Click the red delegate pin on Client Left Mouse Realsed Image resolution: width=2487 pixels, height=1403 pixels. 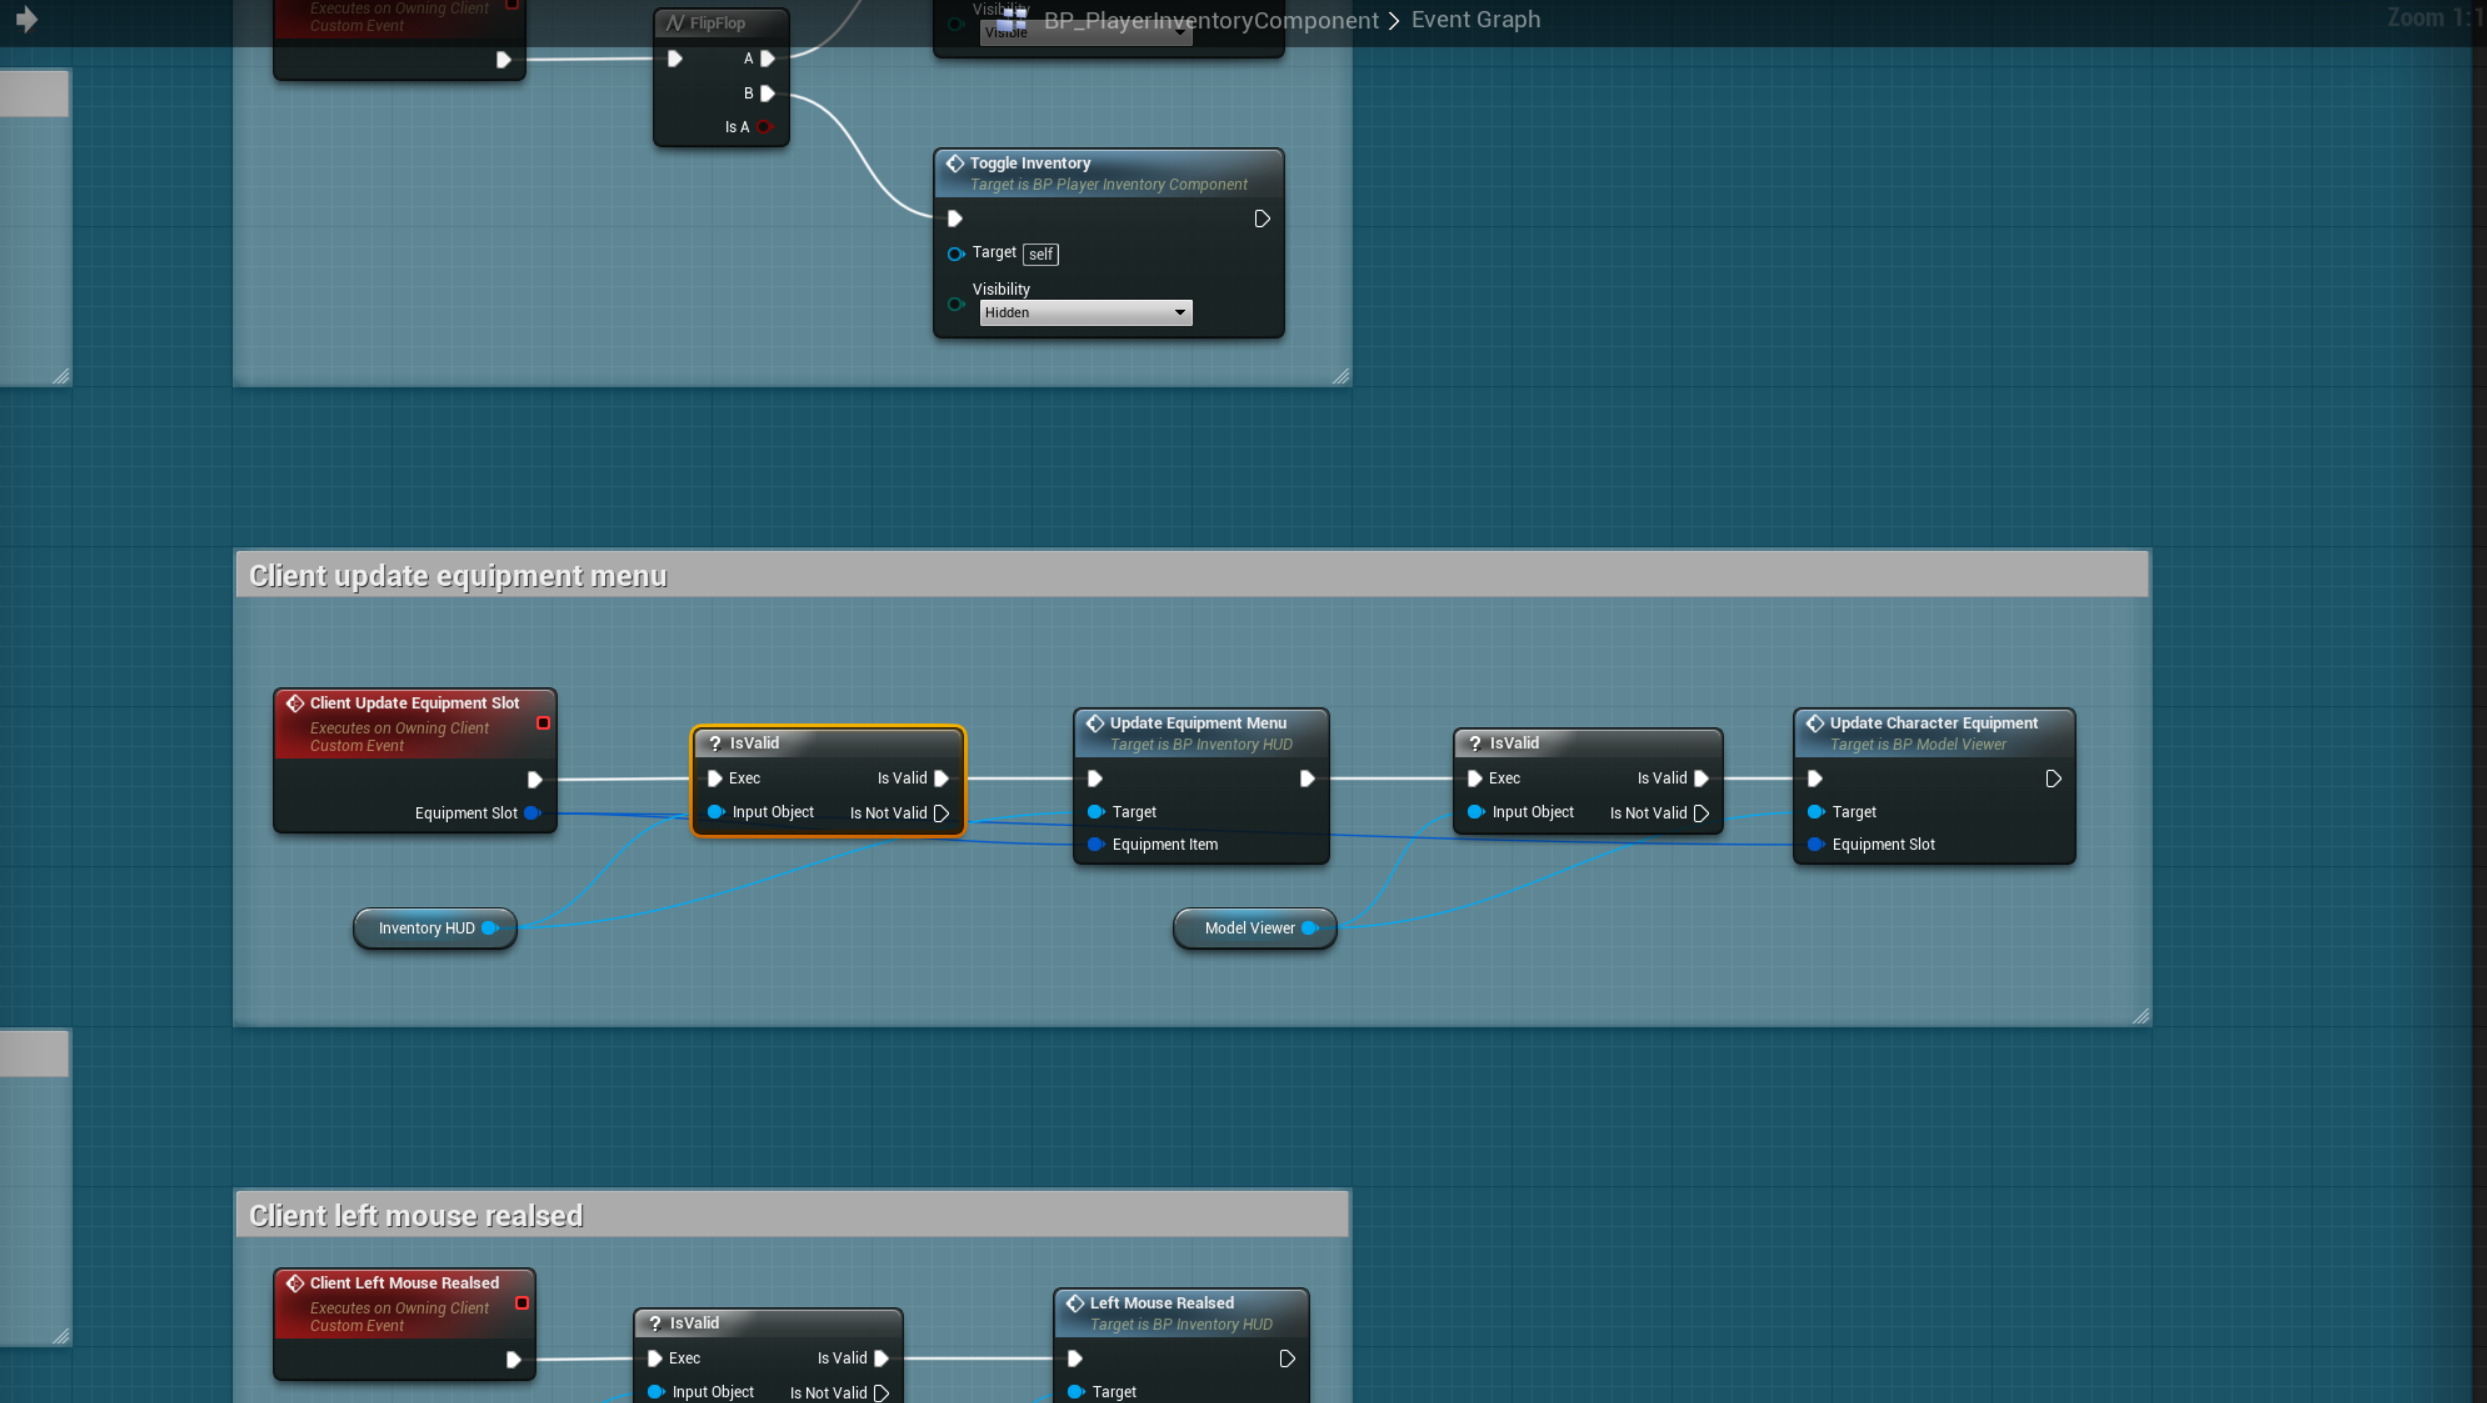(522, 1303)
